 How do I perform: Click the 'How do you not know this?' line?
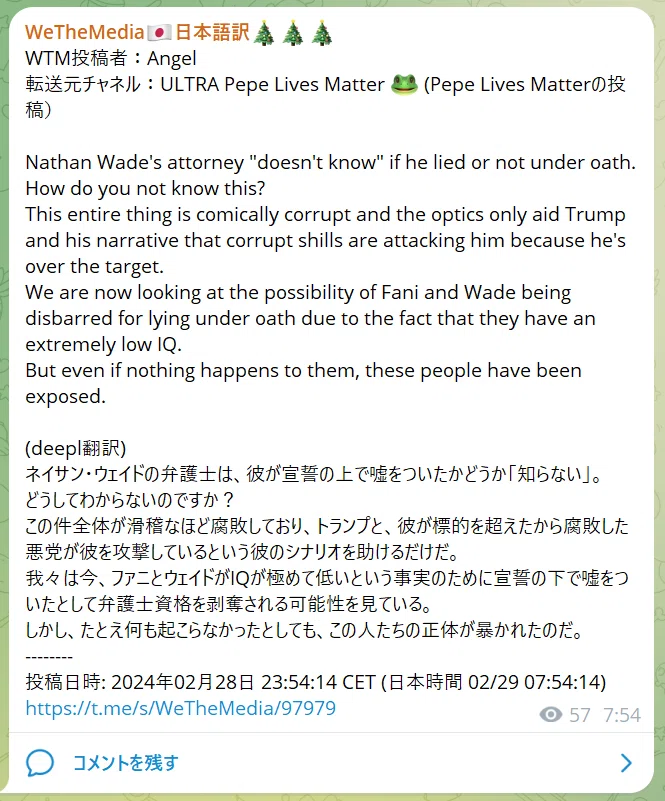pyautogui.click(x=146, y=189)
